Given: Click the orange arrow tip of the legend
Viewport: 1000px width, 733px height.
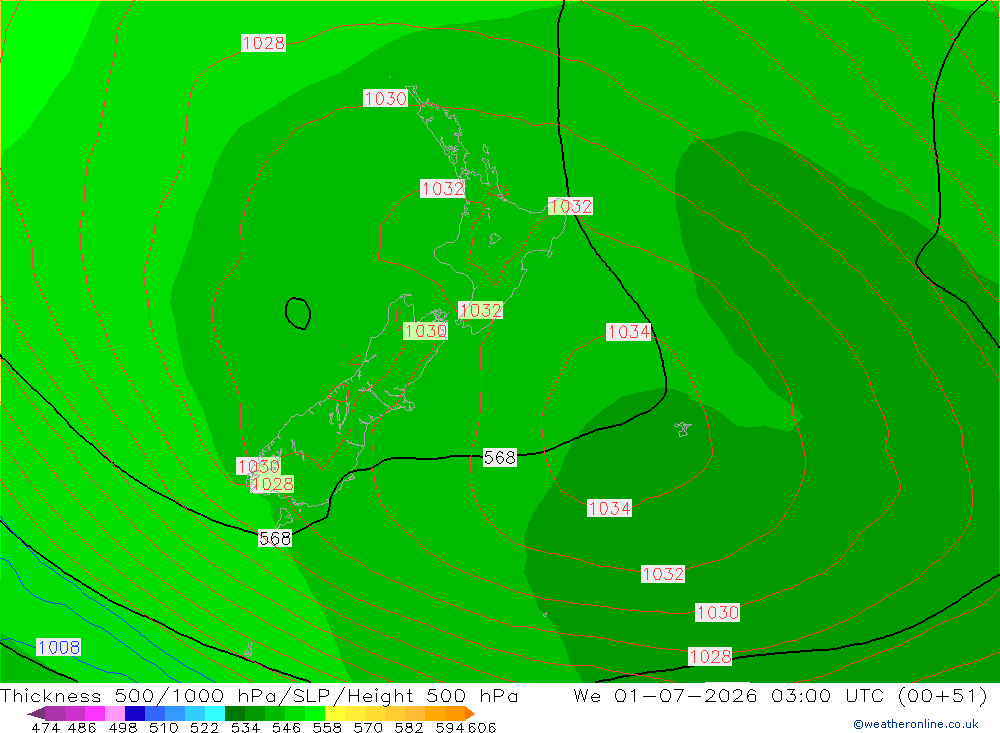Looking at the screenshot, I should 470,713.
